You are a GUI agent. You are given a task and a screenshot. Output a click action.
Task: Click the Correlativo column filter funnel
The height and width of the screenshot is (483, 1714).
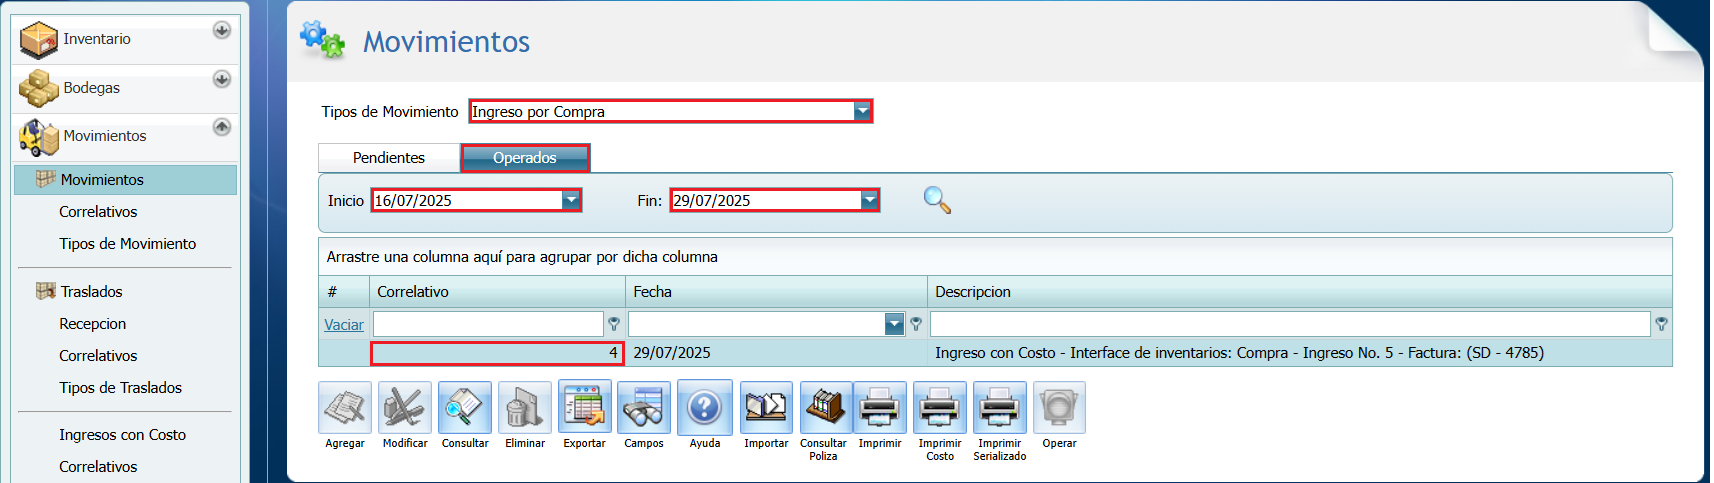614,324
